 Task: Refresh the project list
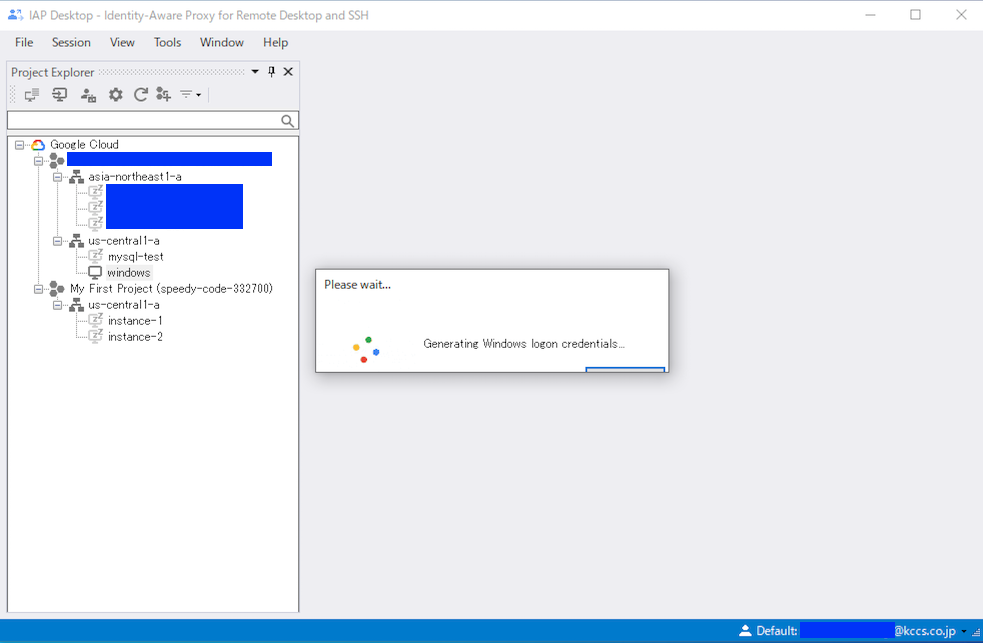141,94
